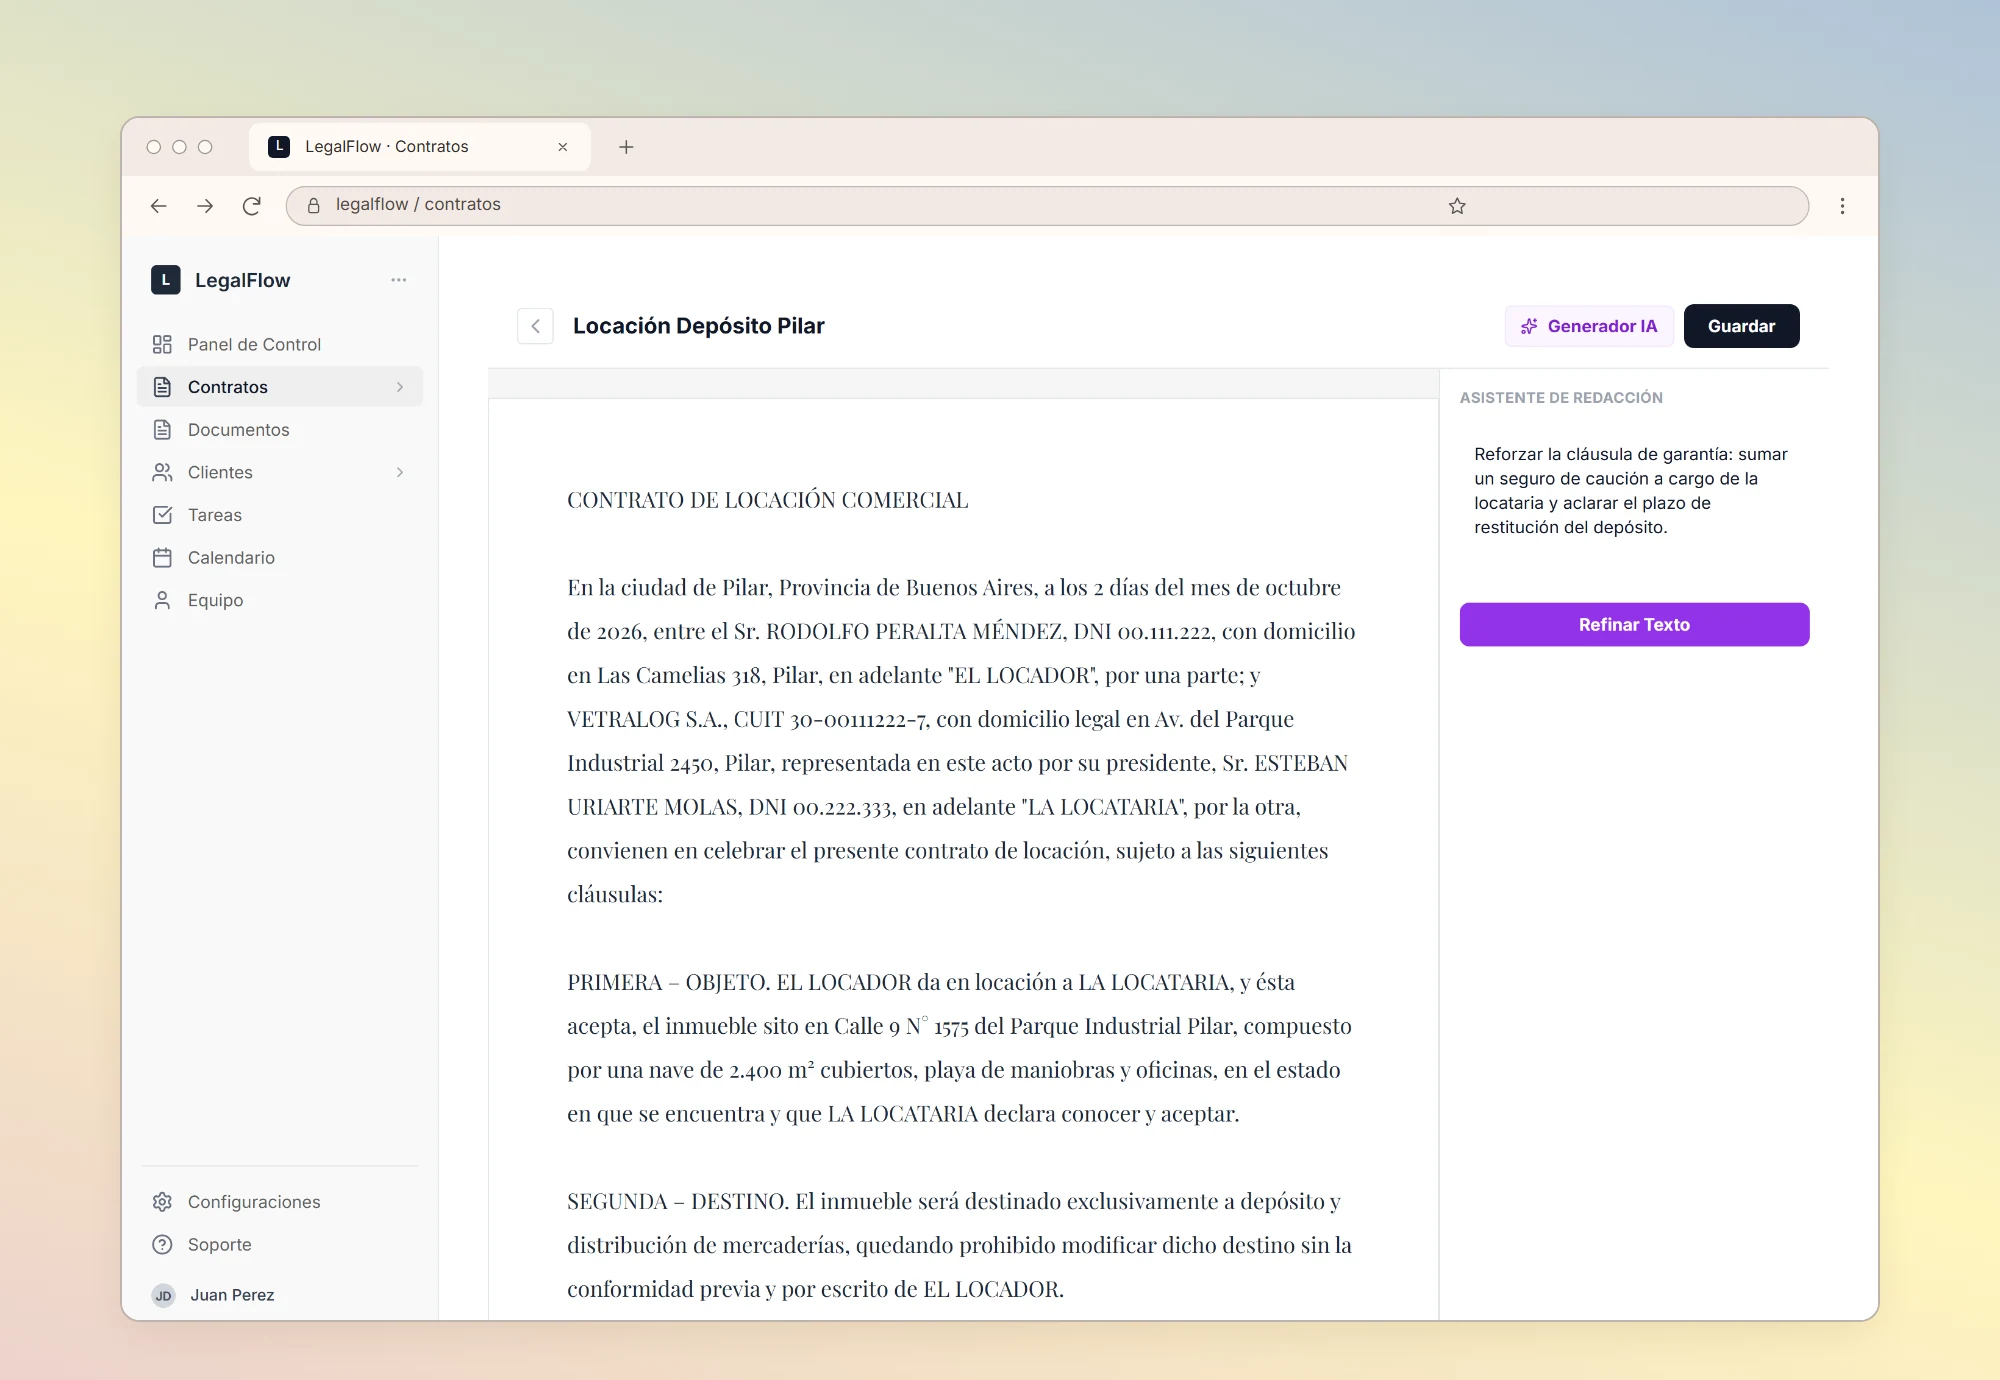This screenshot has height=1380, width=2000.
Task: Click the LegalFlow logo icon in sidebar
Action: 165,280
